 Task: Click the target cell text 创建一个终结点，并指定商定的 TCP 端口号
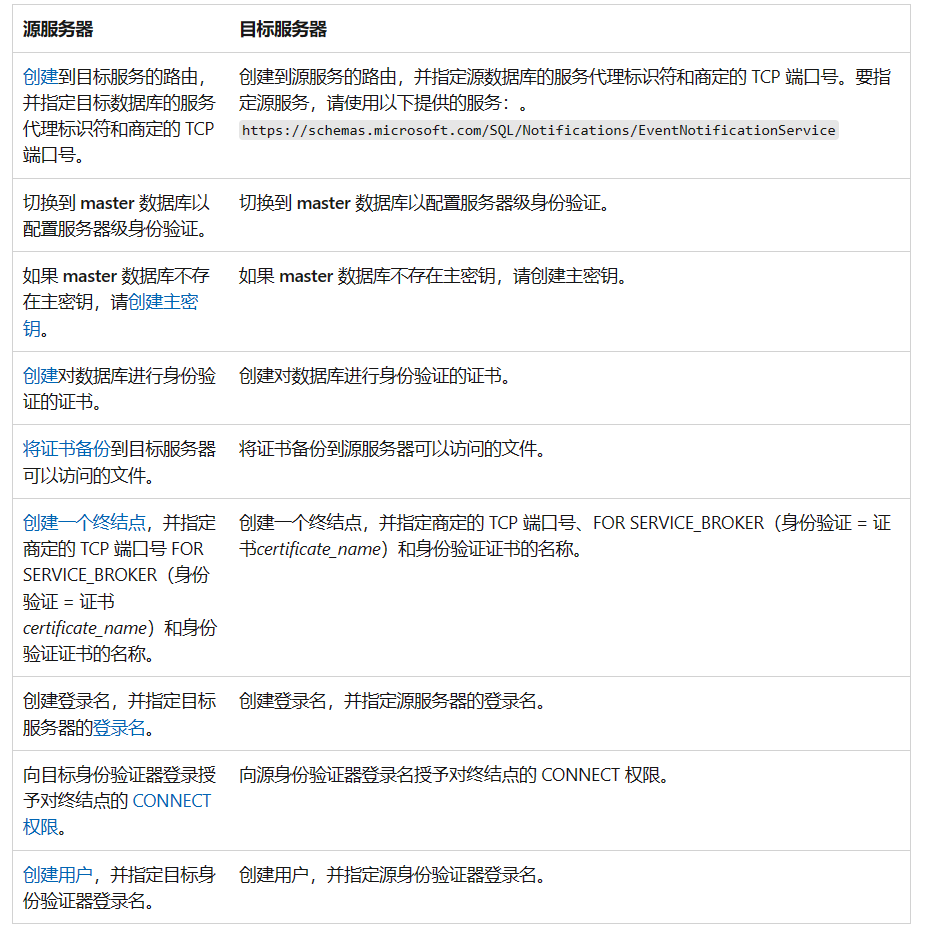coord(407,523)
